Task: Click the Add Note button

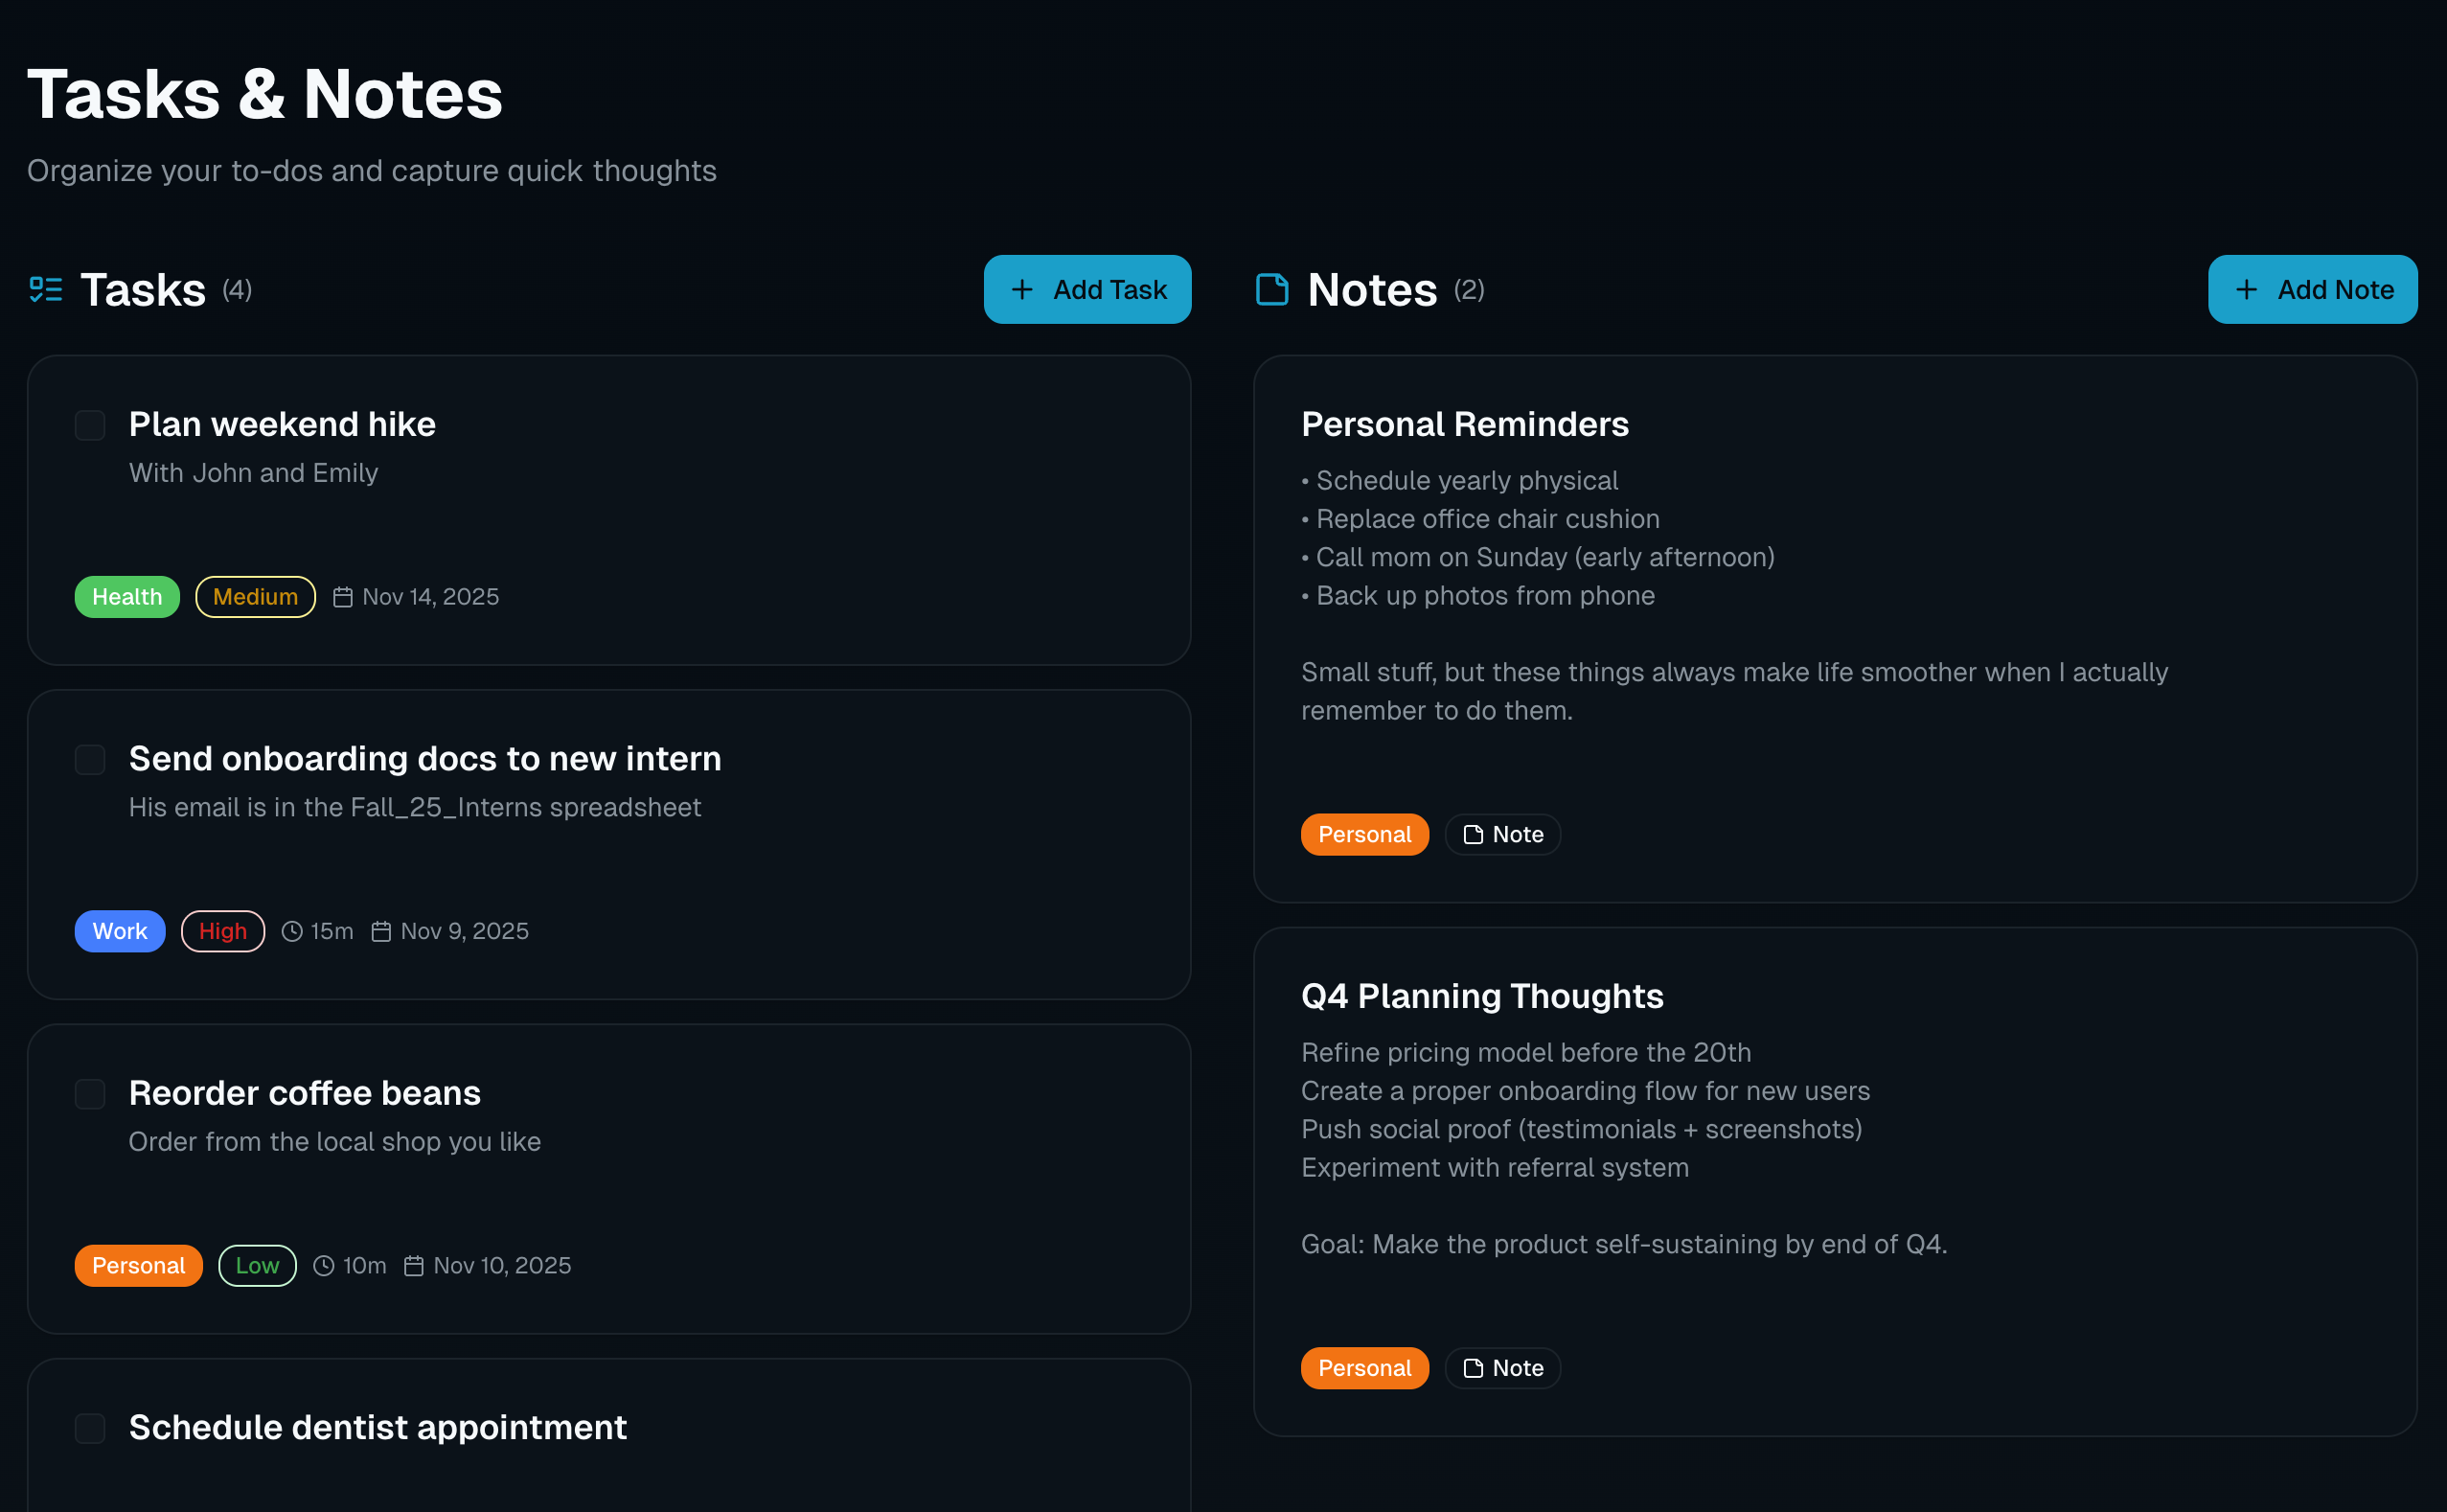Action: (x=2312, y=289)
